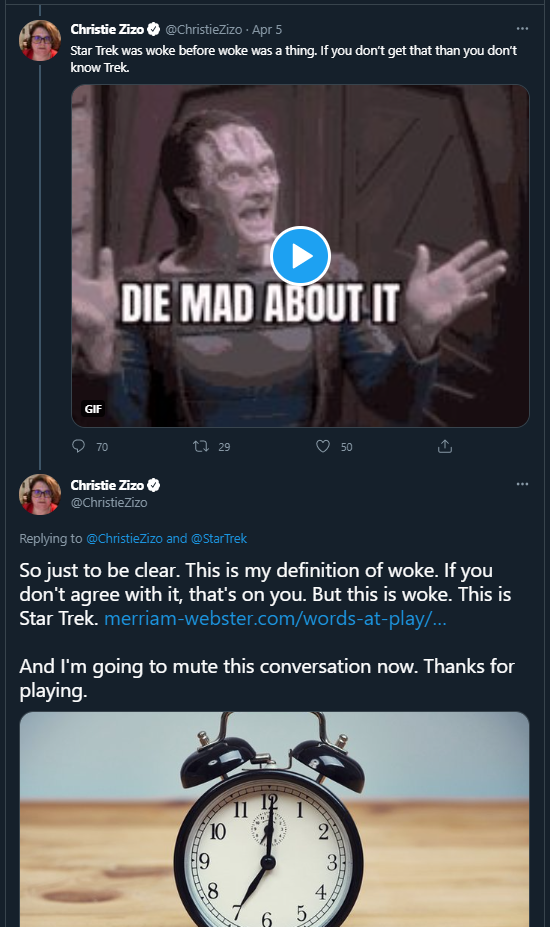The image size is (550, 927).
Task: Like the tweet showing 50 likes
Action: point(322,446)
